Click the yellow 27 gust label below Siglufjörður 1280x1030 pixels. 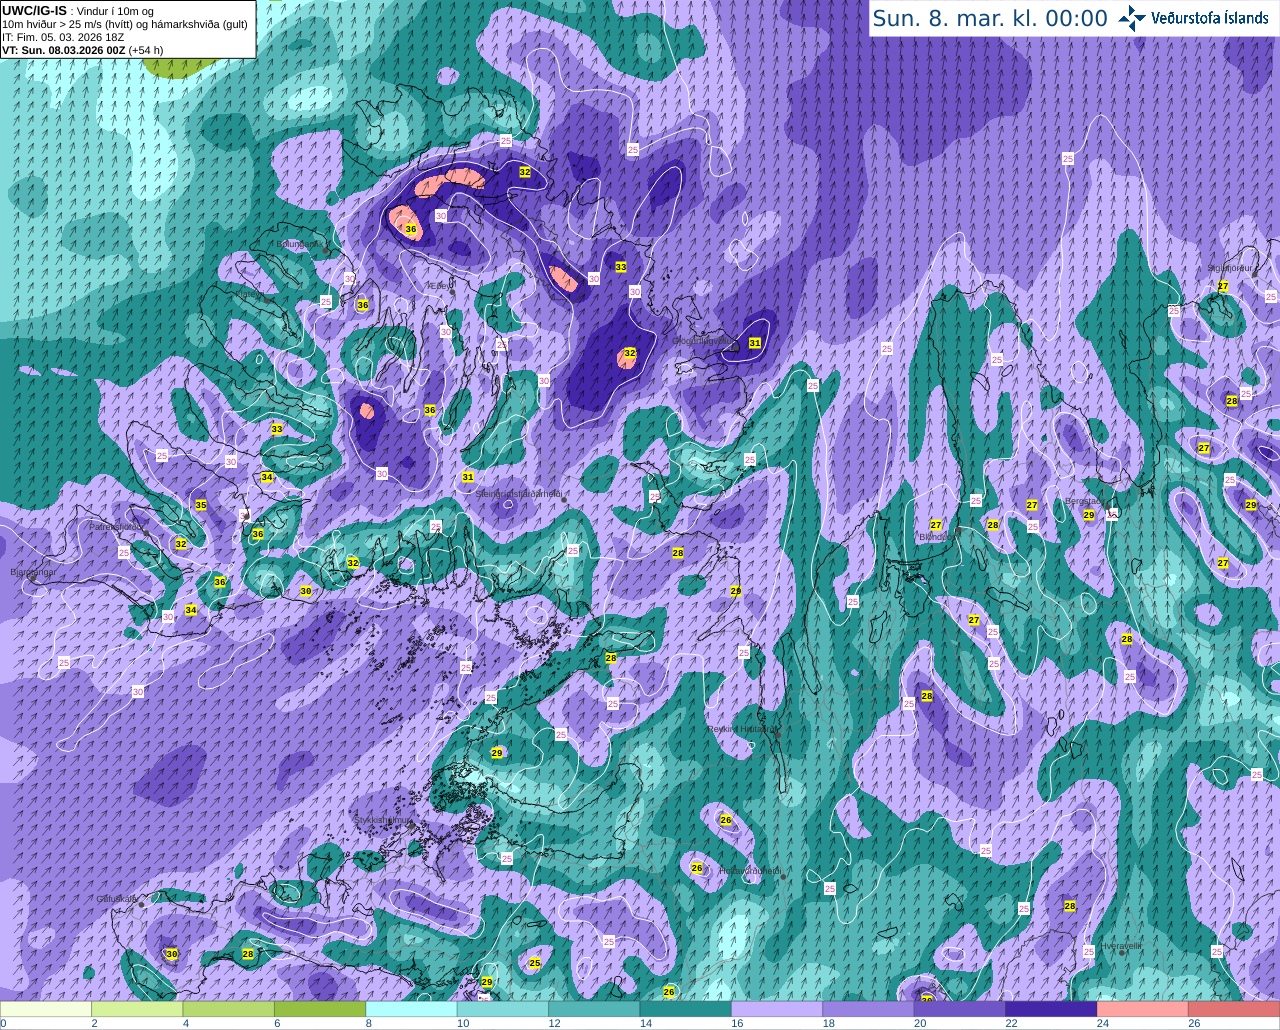(1223, 286)
